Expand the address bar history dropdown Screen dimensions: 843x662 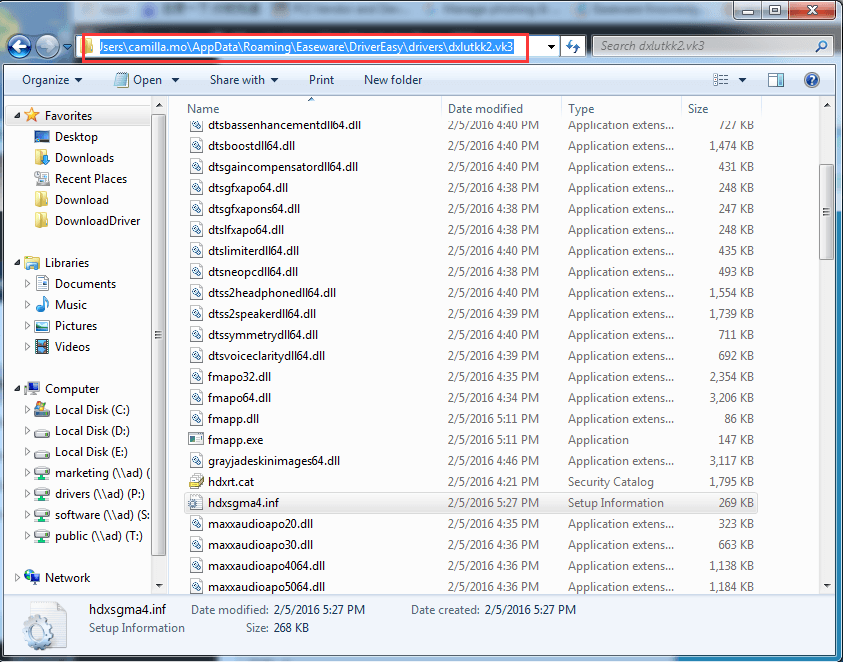552,47
